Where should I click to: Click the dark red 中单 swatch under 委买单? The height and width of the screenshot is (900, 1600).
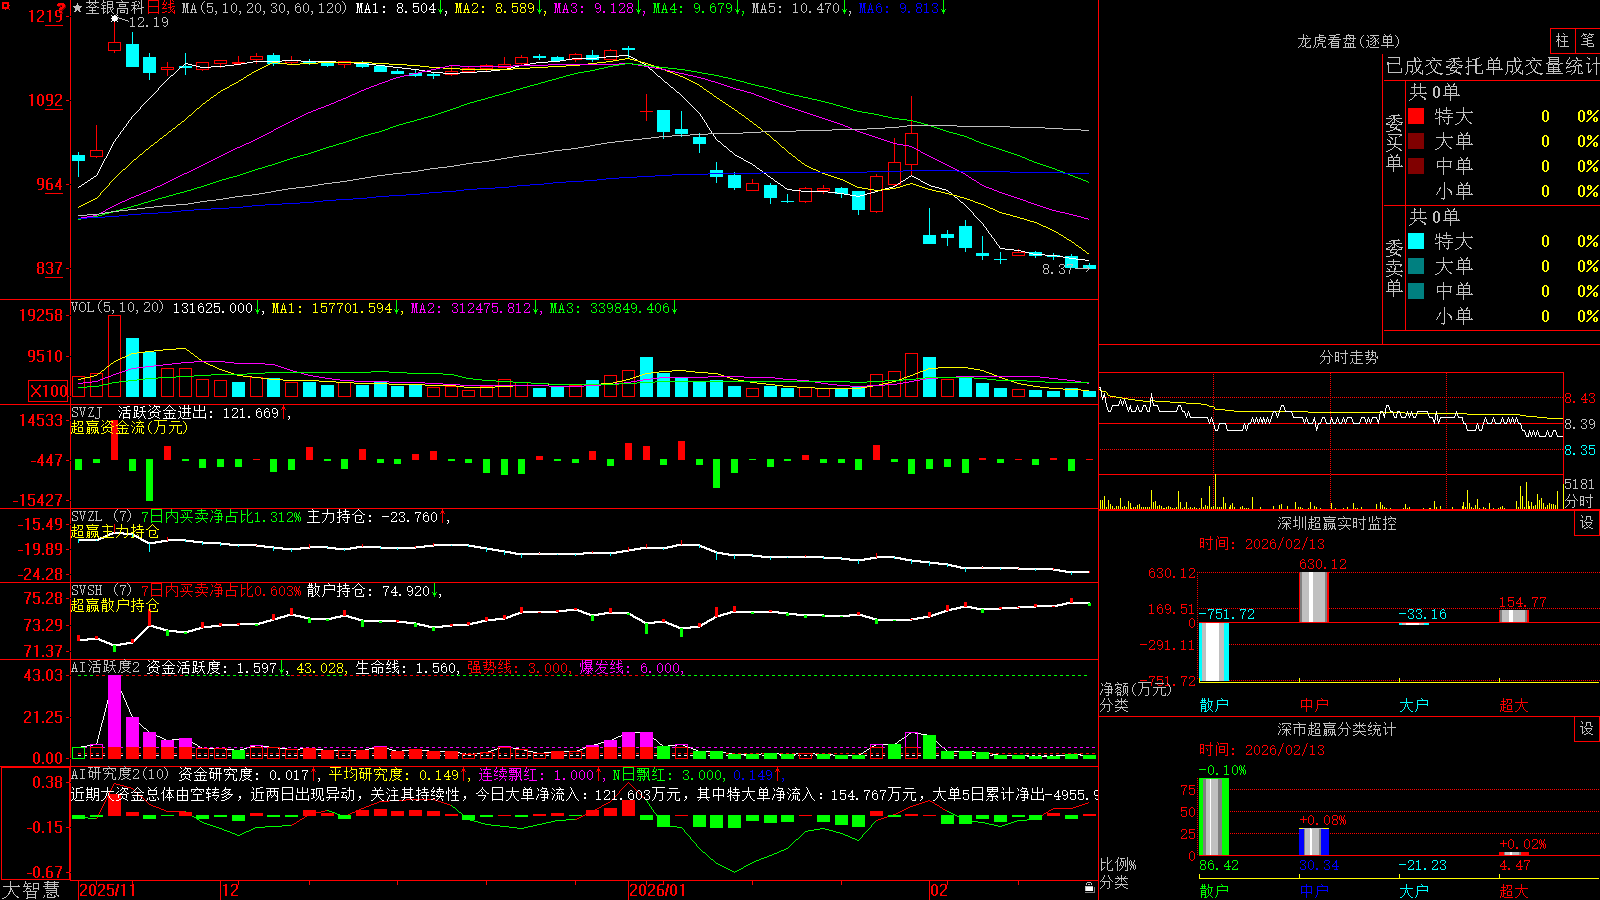[1416, 166]
